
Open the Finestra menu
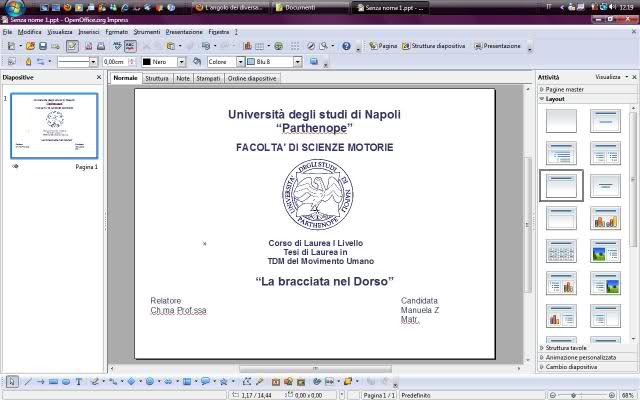pos(219,32)
